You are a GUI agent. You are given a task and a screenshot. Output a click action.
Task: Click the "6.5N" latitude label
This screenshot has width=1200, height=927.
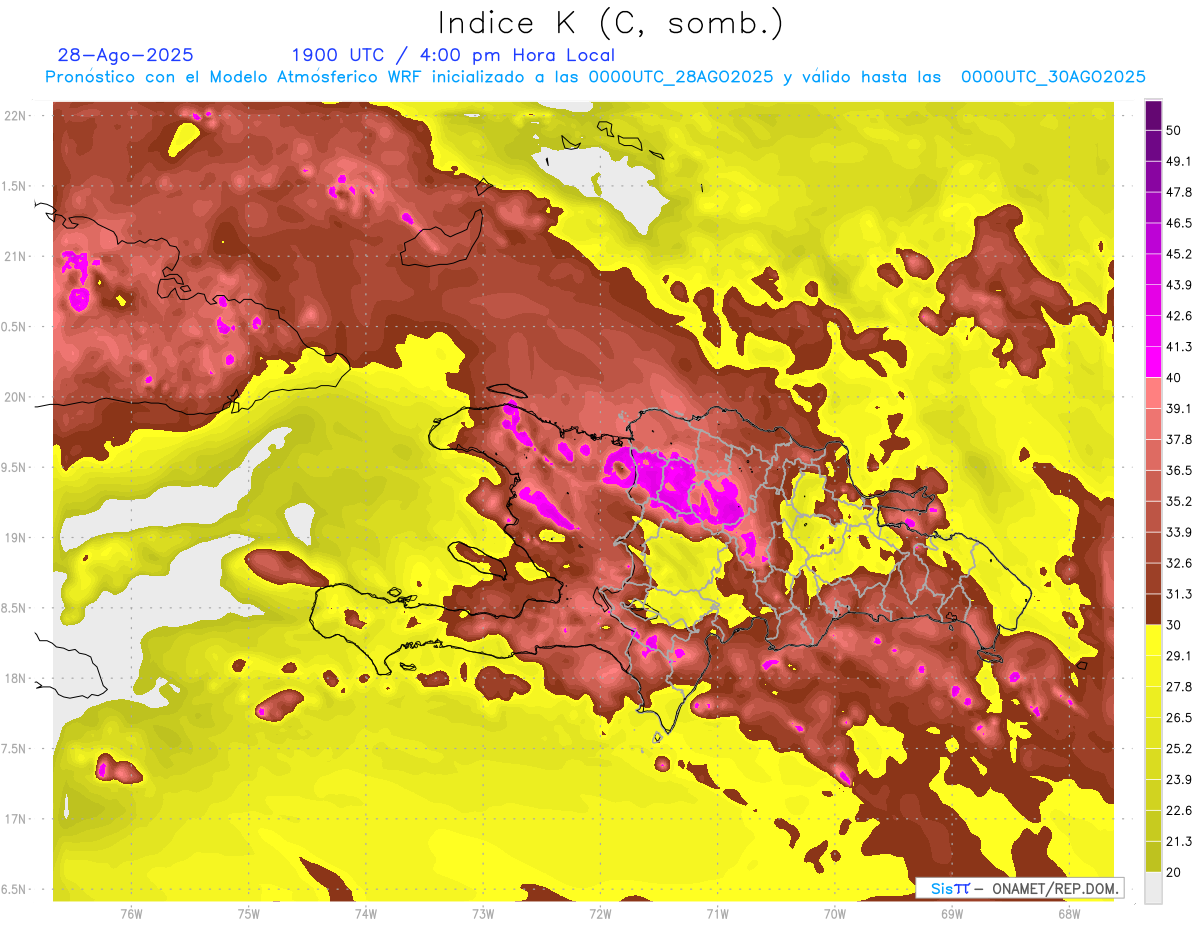pos(15,890)
